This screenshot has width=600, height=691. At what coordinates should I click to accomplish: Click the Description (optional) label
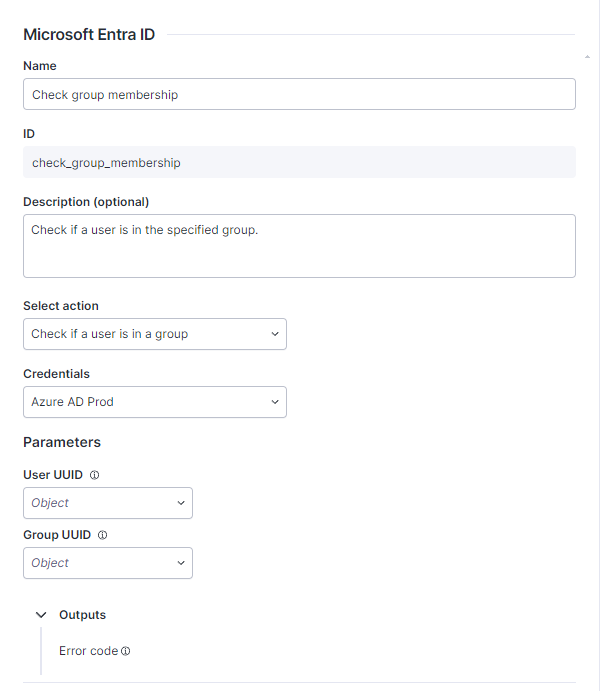[86, 202]
